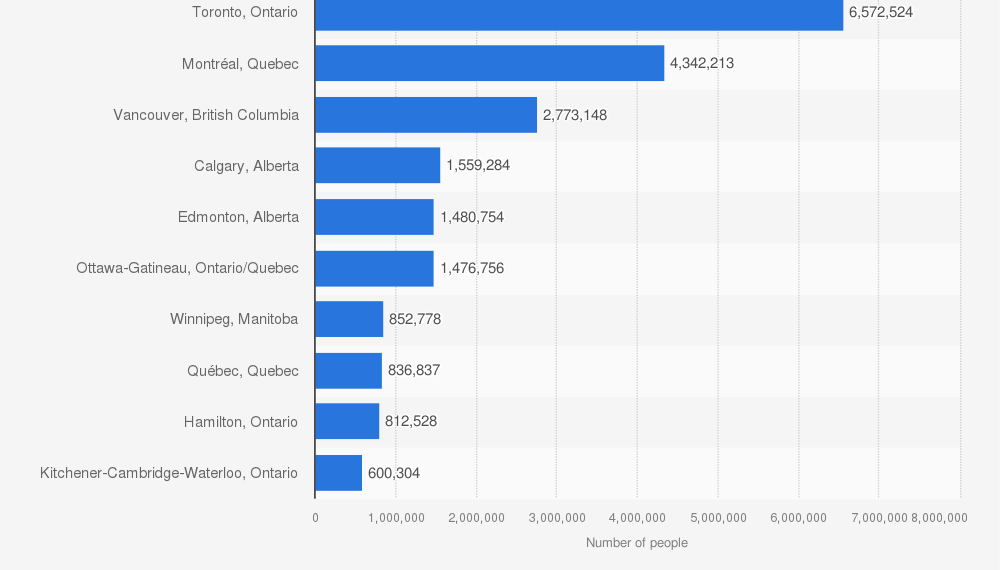This screenshot has height=570, width=1000.
Task: Select the Kitchener-Cambridge-Waterloo bar
Action: click(338, 473)
